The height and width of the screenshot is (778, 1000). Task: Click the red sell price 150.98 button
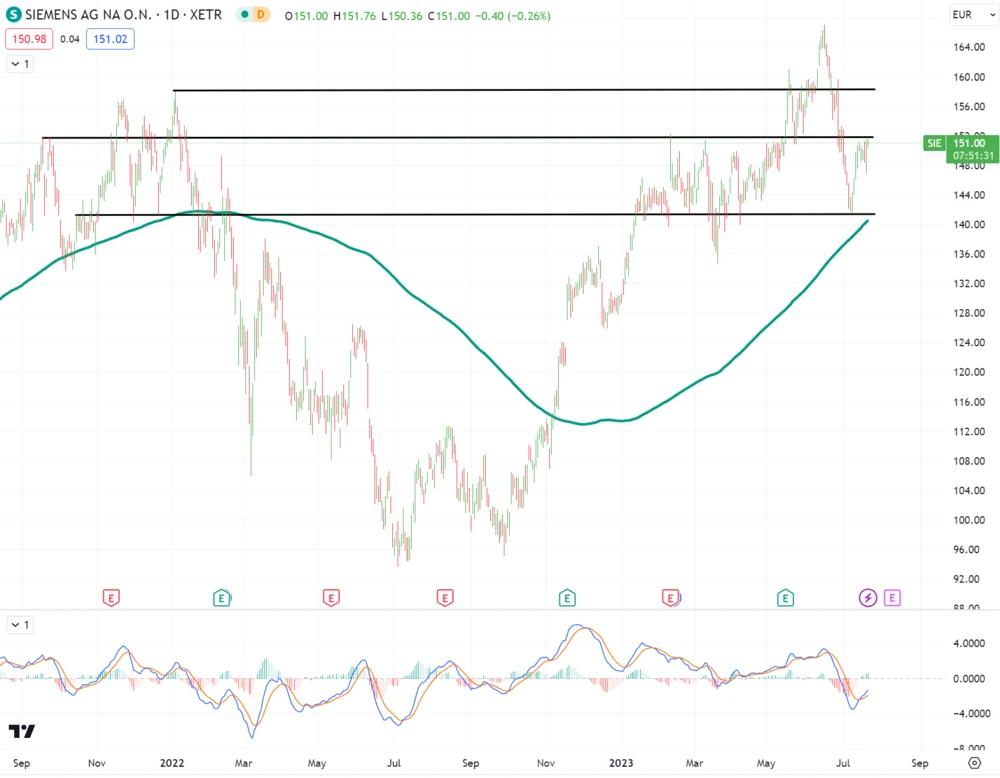[x=30, y=39]
